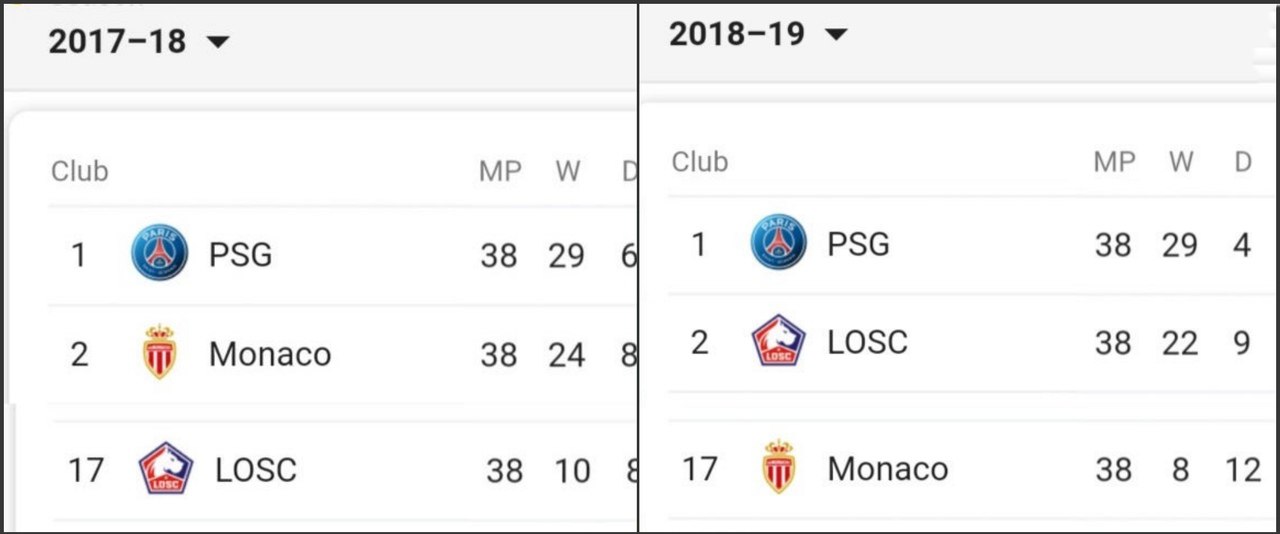This screenshot has width=1280, height=534.
Task: Click the PSG crest in the 2017–18 table
Action: coord(159,253)
